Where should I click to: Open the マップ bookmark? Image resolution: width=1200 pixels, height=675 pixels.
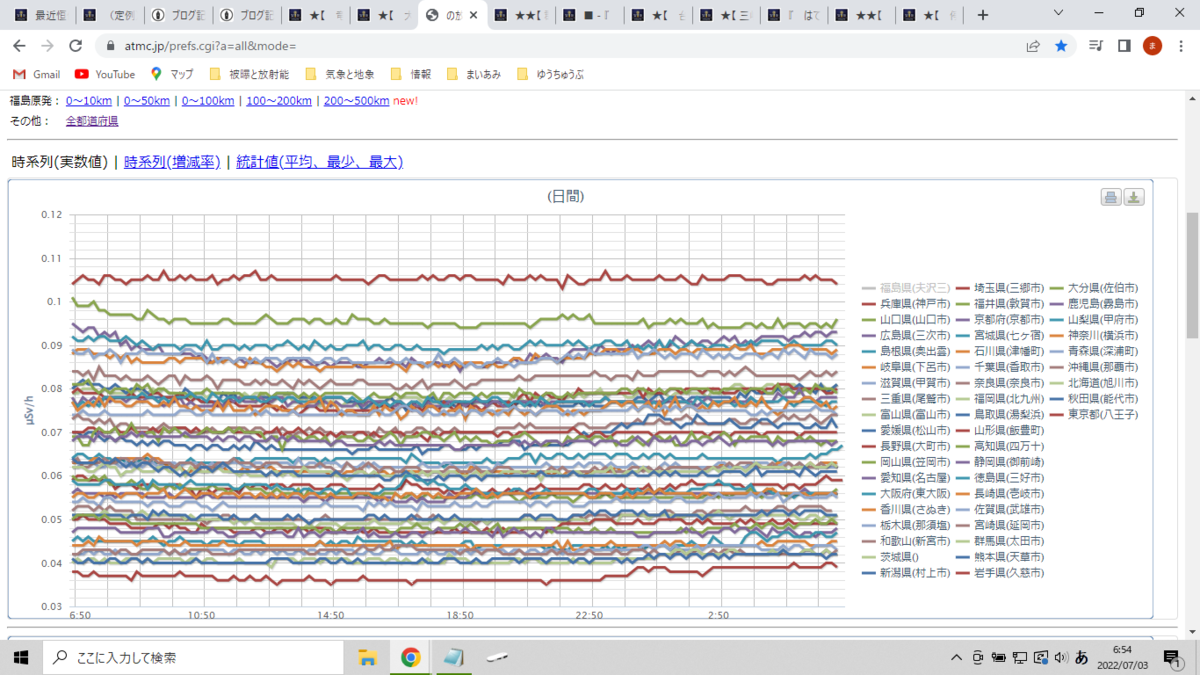171,74
